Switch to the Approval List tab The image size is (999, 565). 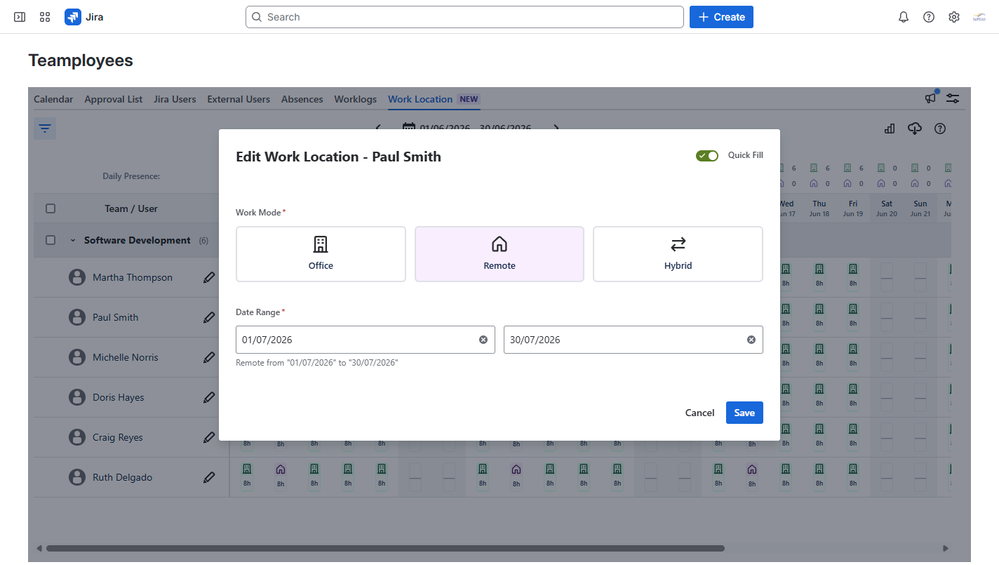[x=113, y=99]
